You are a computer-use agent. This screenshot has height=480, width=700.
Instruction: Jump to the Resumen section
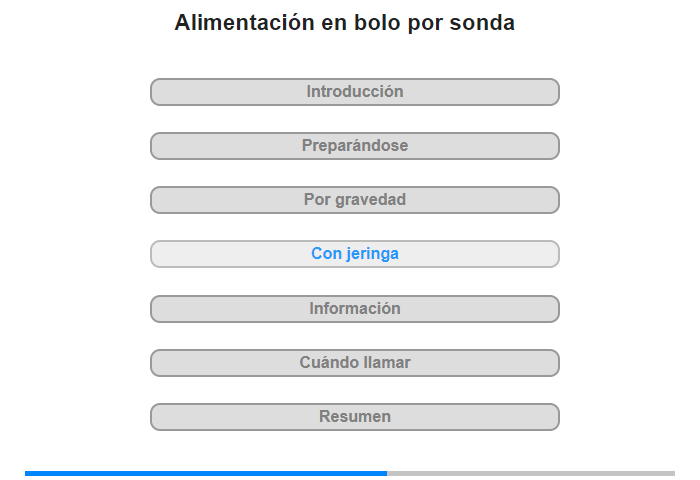tap(355, 417)
